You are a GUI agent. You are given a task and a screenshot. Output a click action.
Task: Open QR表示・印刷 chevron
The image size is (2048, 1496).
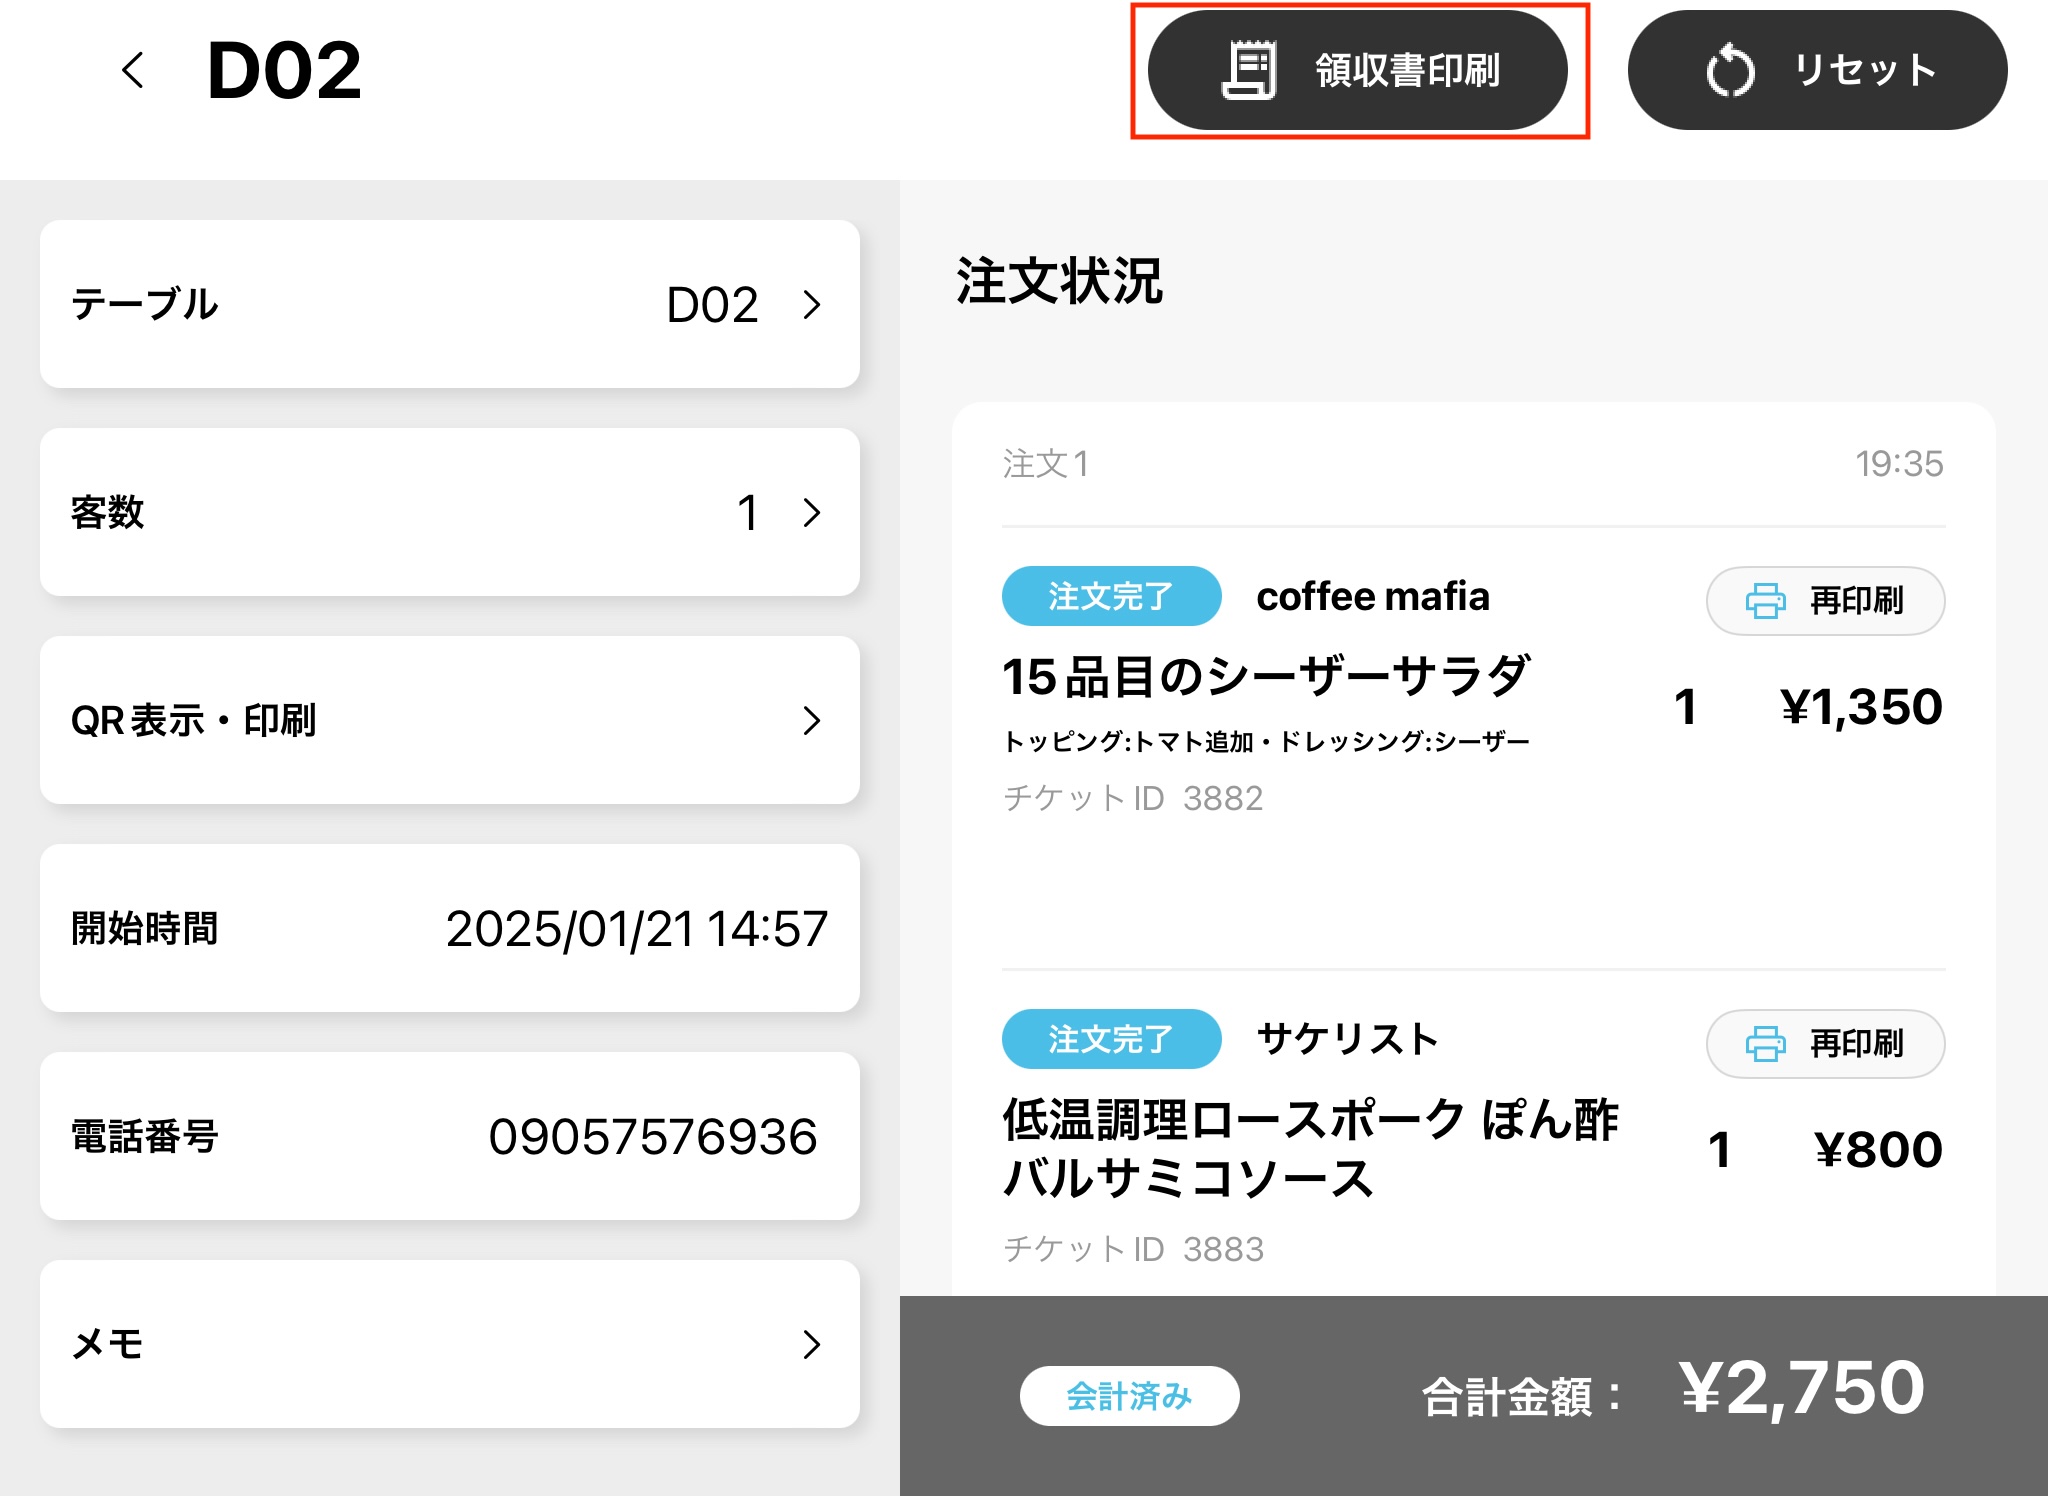pos(812,720)
